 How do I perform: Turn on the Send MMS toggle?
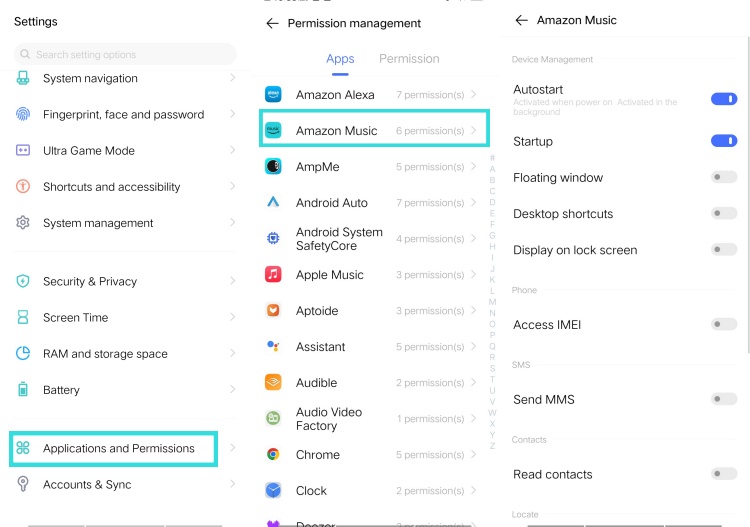click(724, 399)
